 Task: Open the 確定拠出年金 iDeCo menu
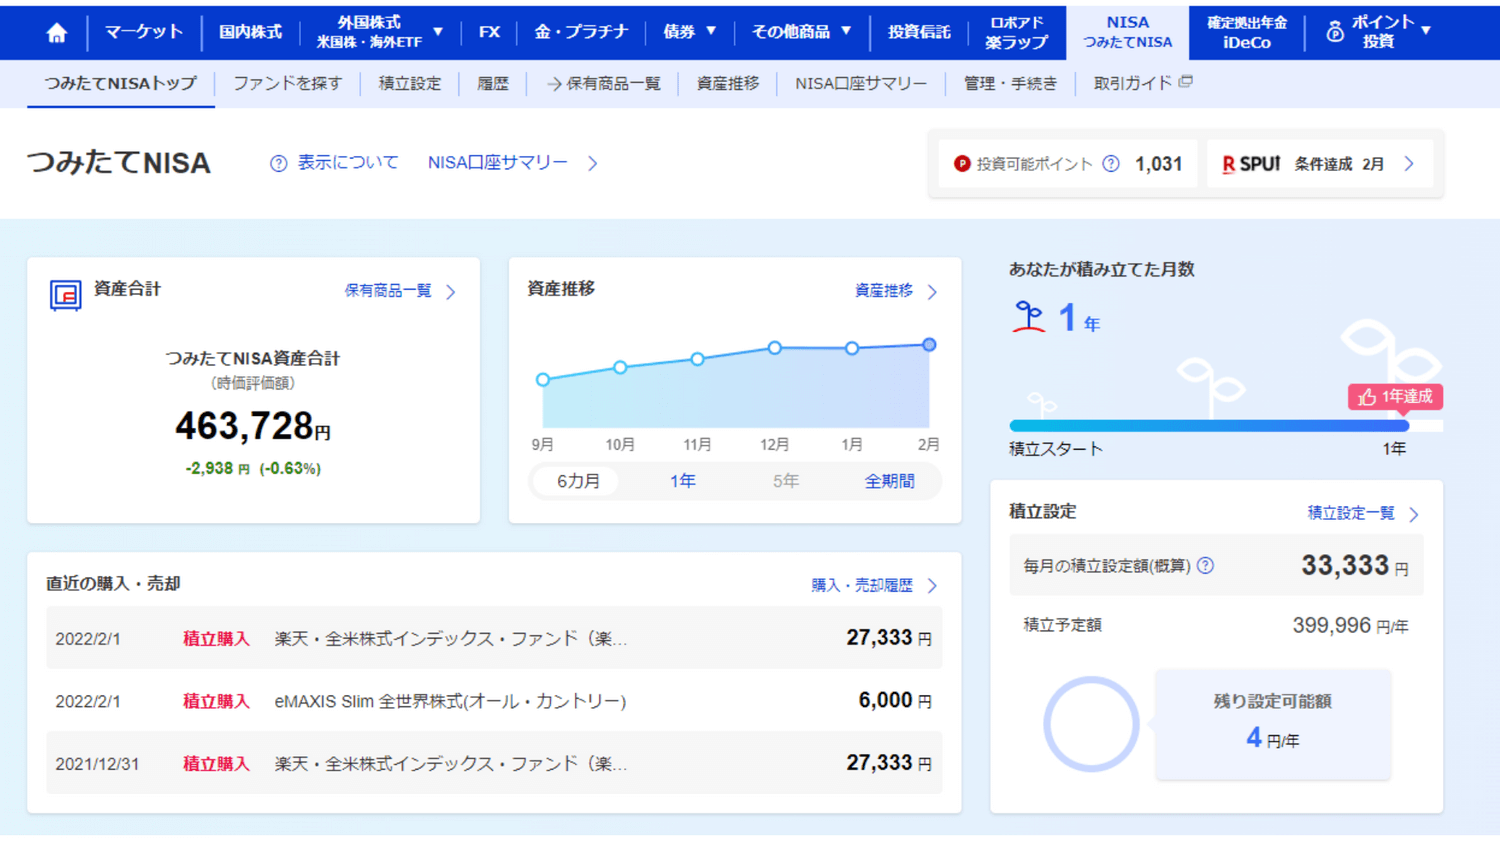click(x=1247, y=32)
